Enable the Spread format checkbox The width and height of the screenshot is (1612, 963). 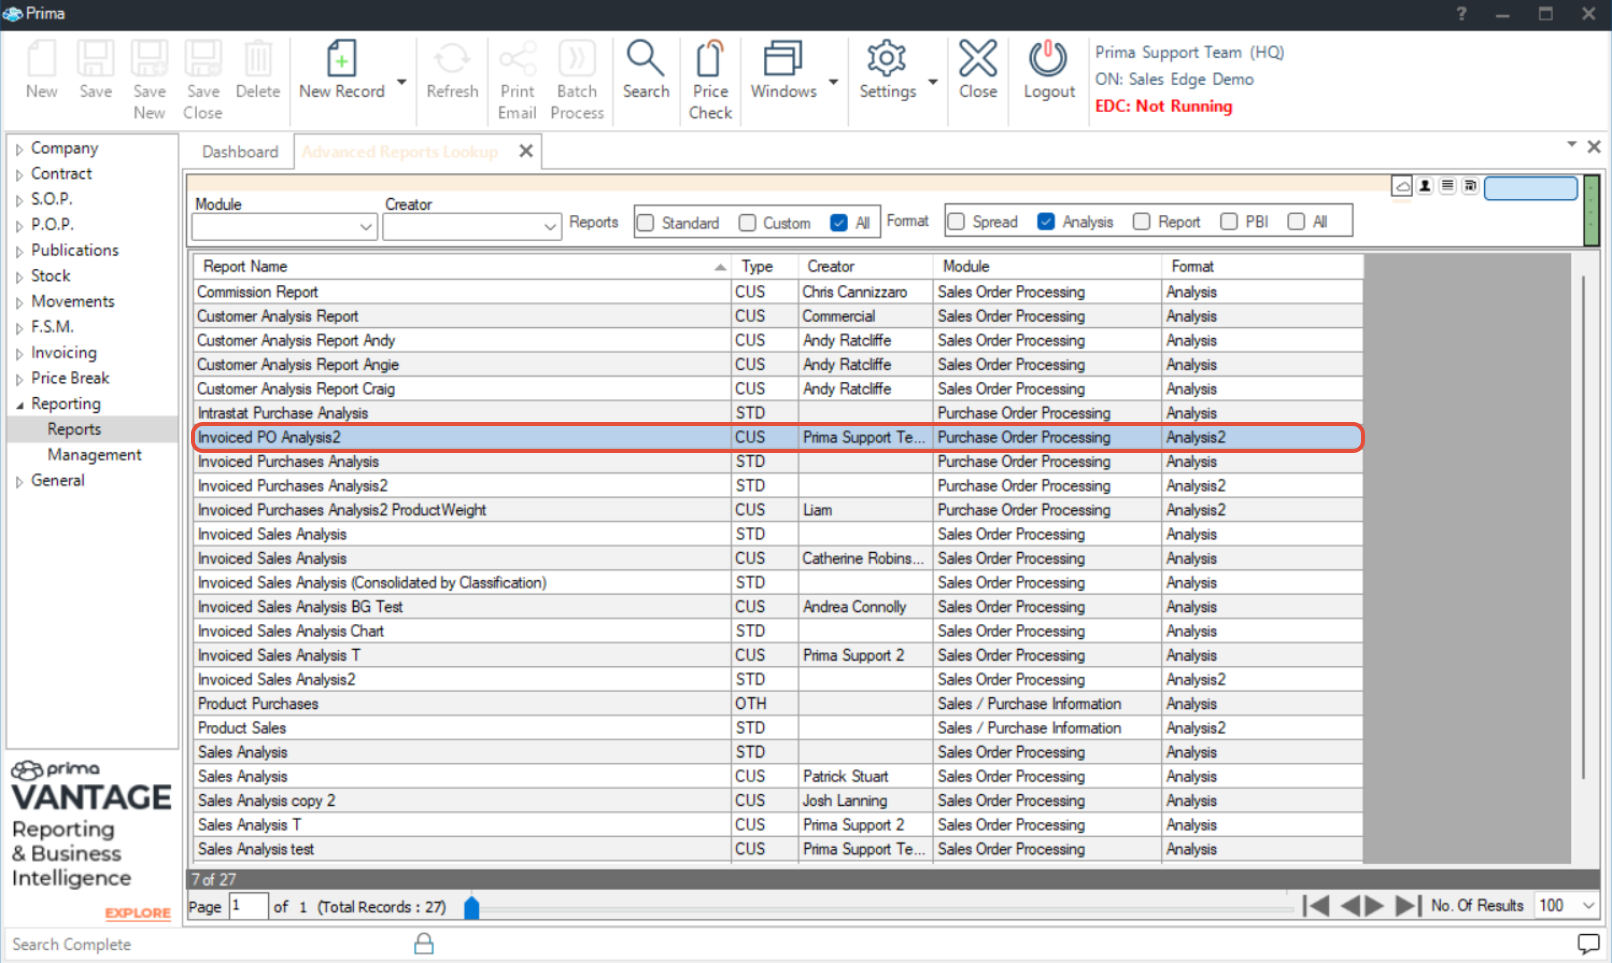[956, 221]
